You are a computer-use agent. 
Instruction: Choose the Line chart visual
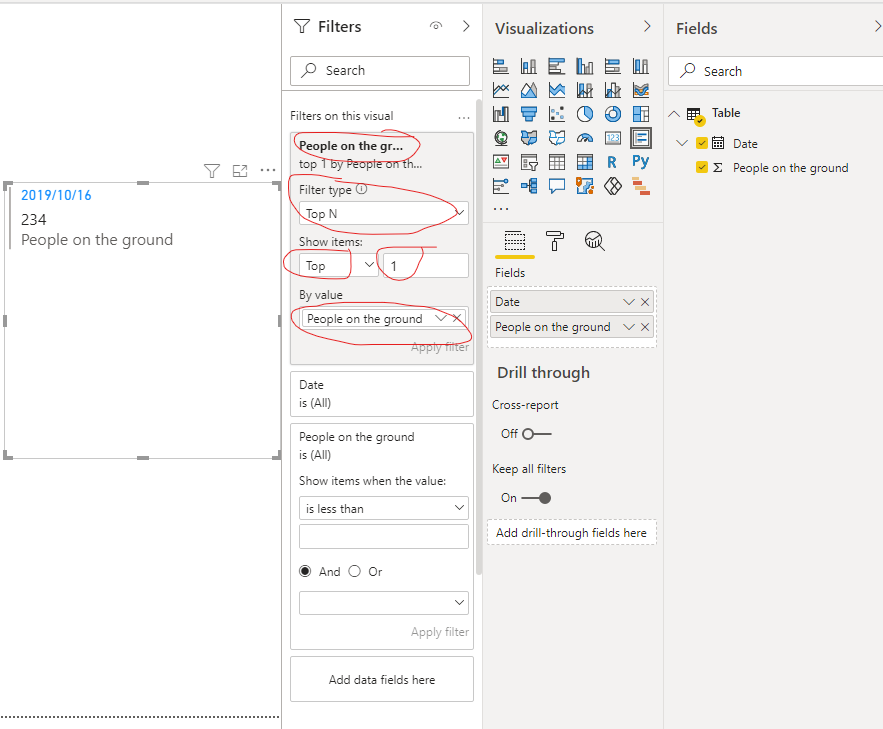click(x=501, y=90)
